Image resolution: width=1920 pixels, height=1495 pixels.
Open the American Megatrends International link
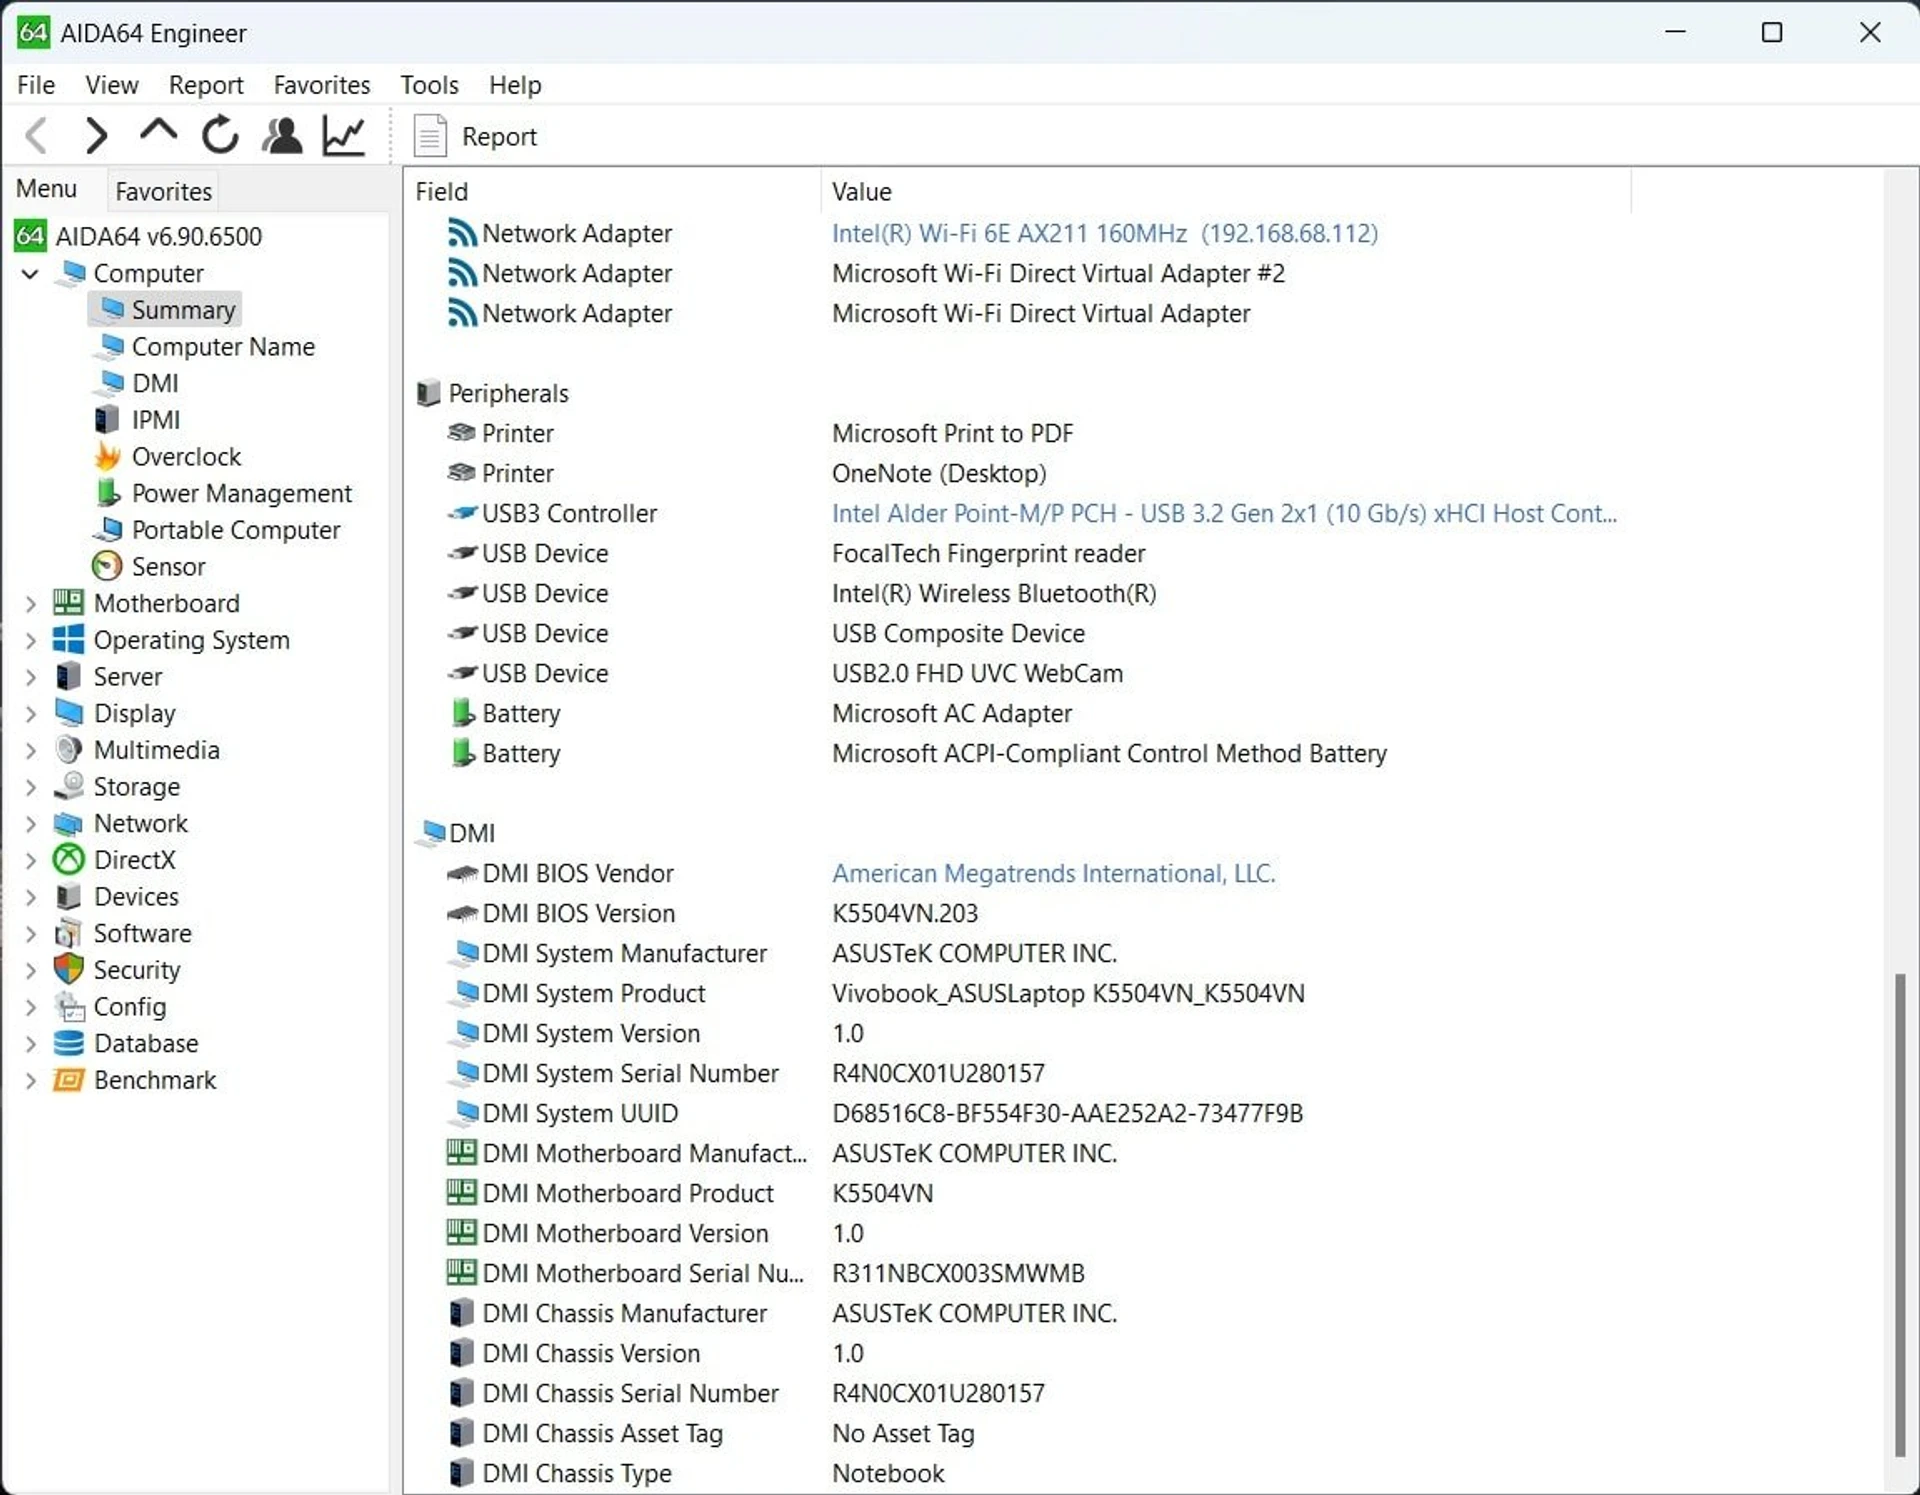(1054, 873)
